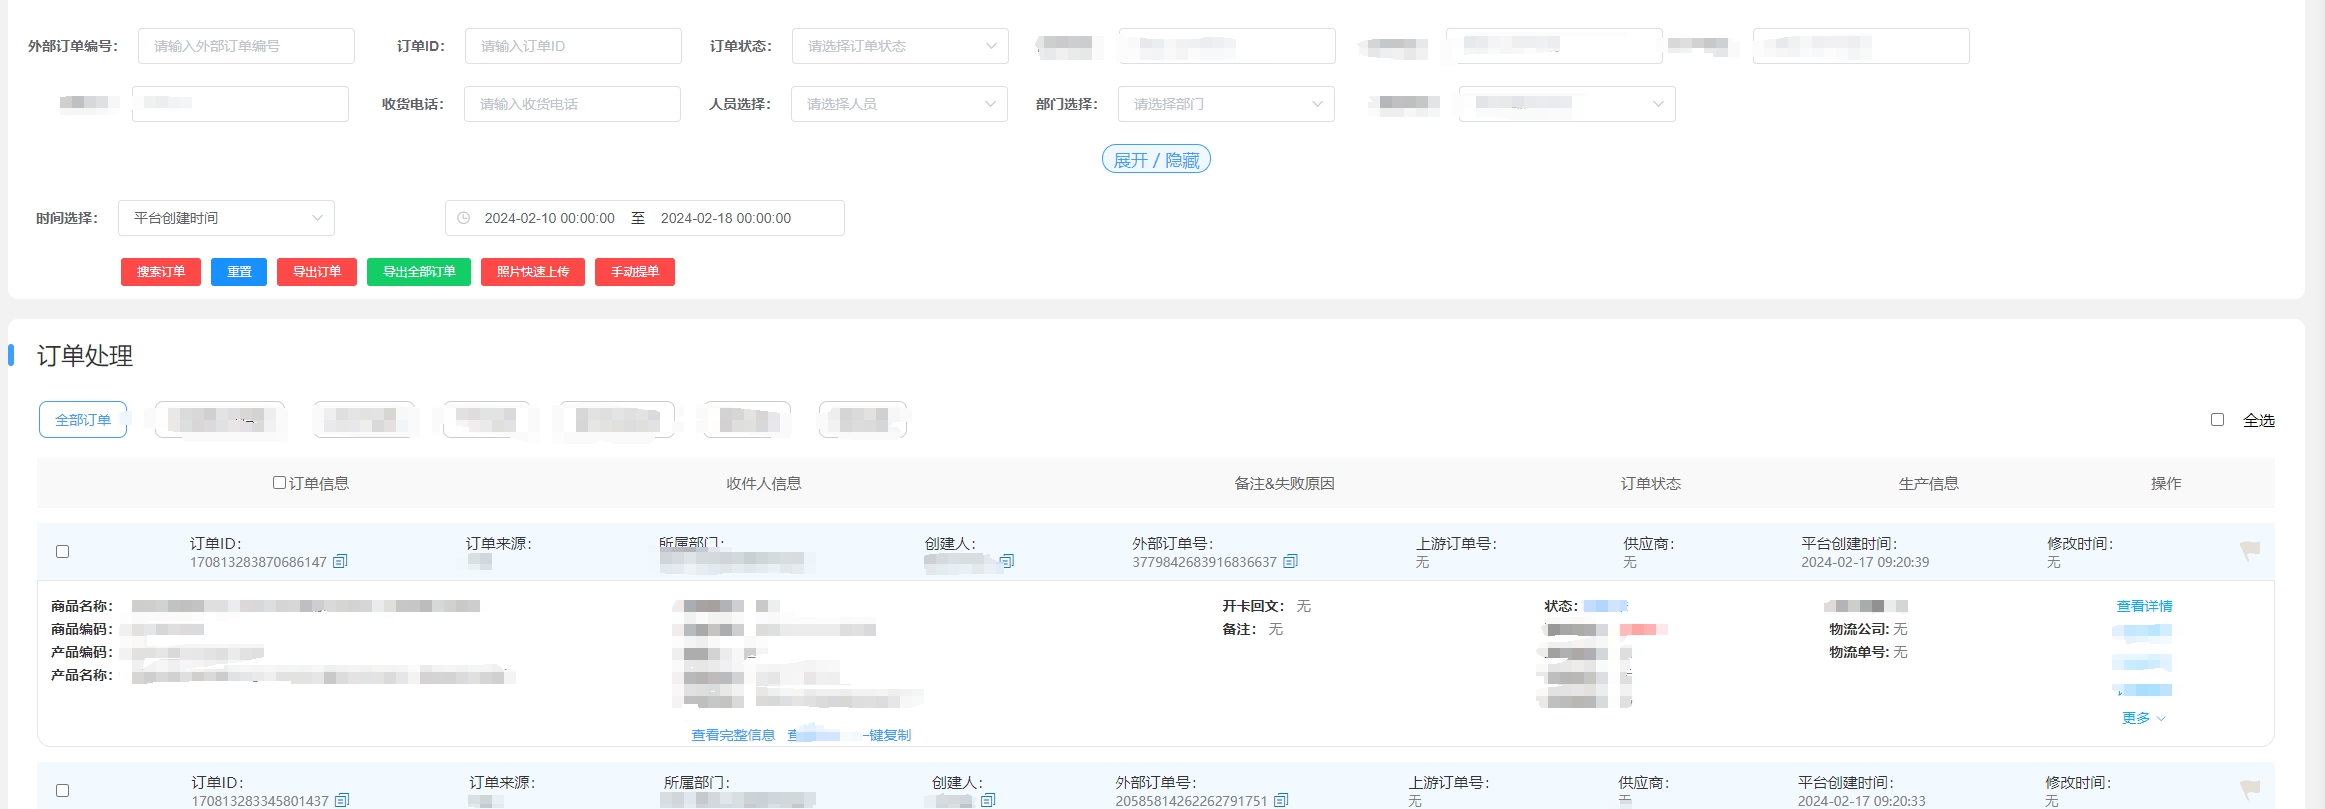2325x809 pixels.
Task: Focus the 外部订单编号 input field
Action: click(x=246, y=46)
